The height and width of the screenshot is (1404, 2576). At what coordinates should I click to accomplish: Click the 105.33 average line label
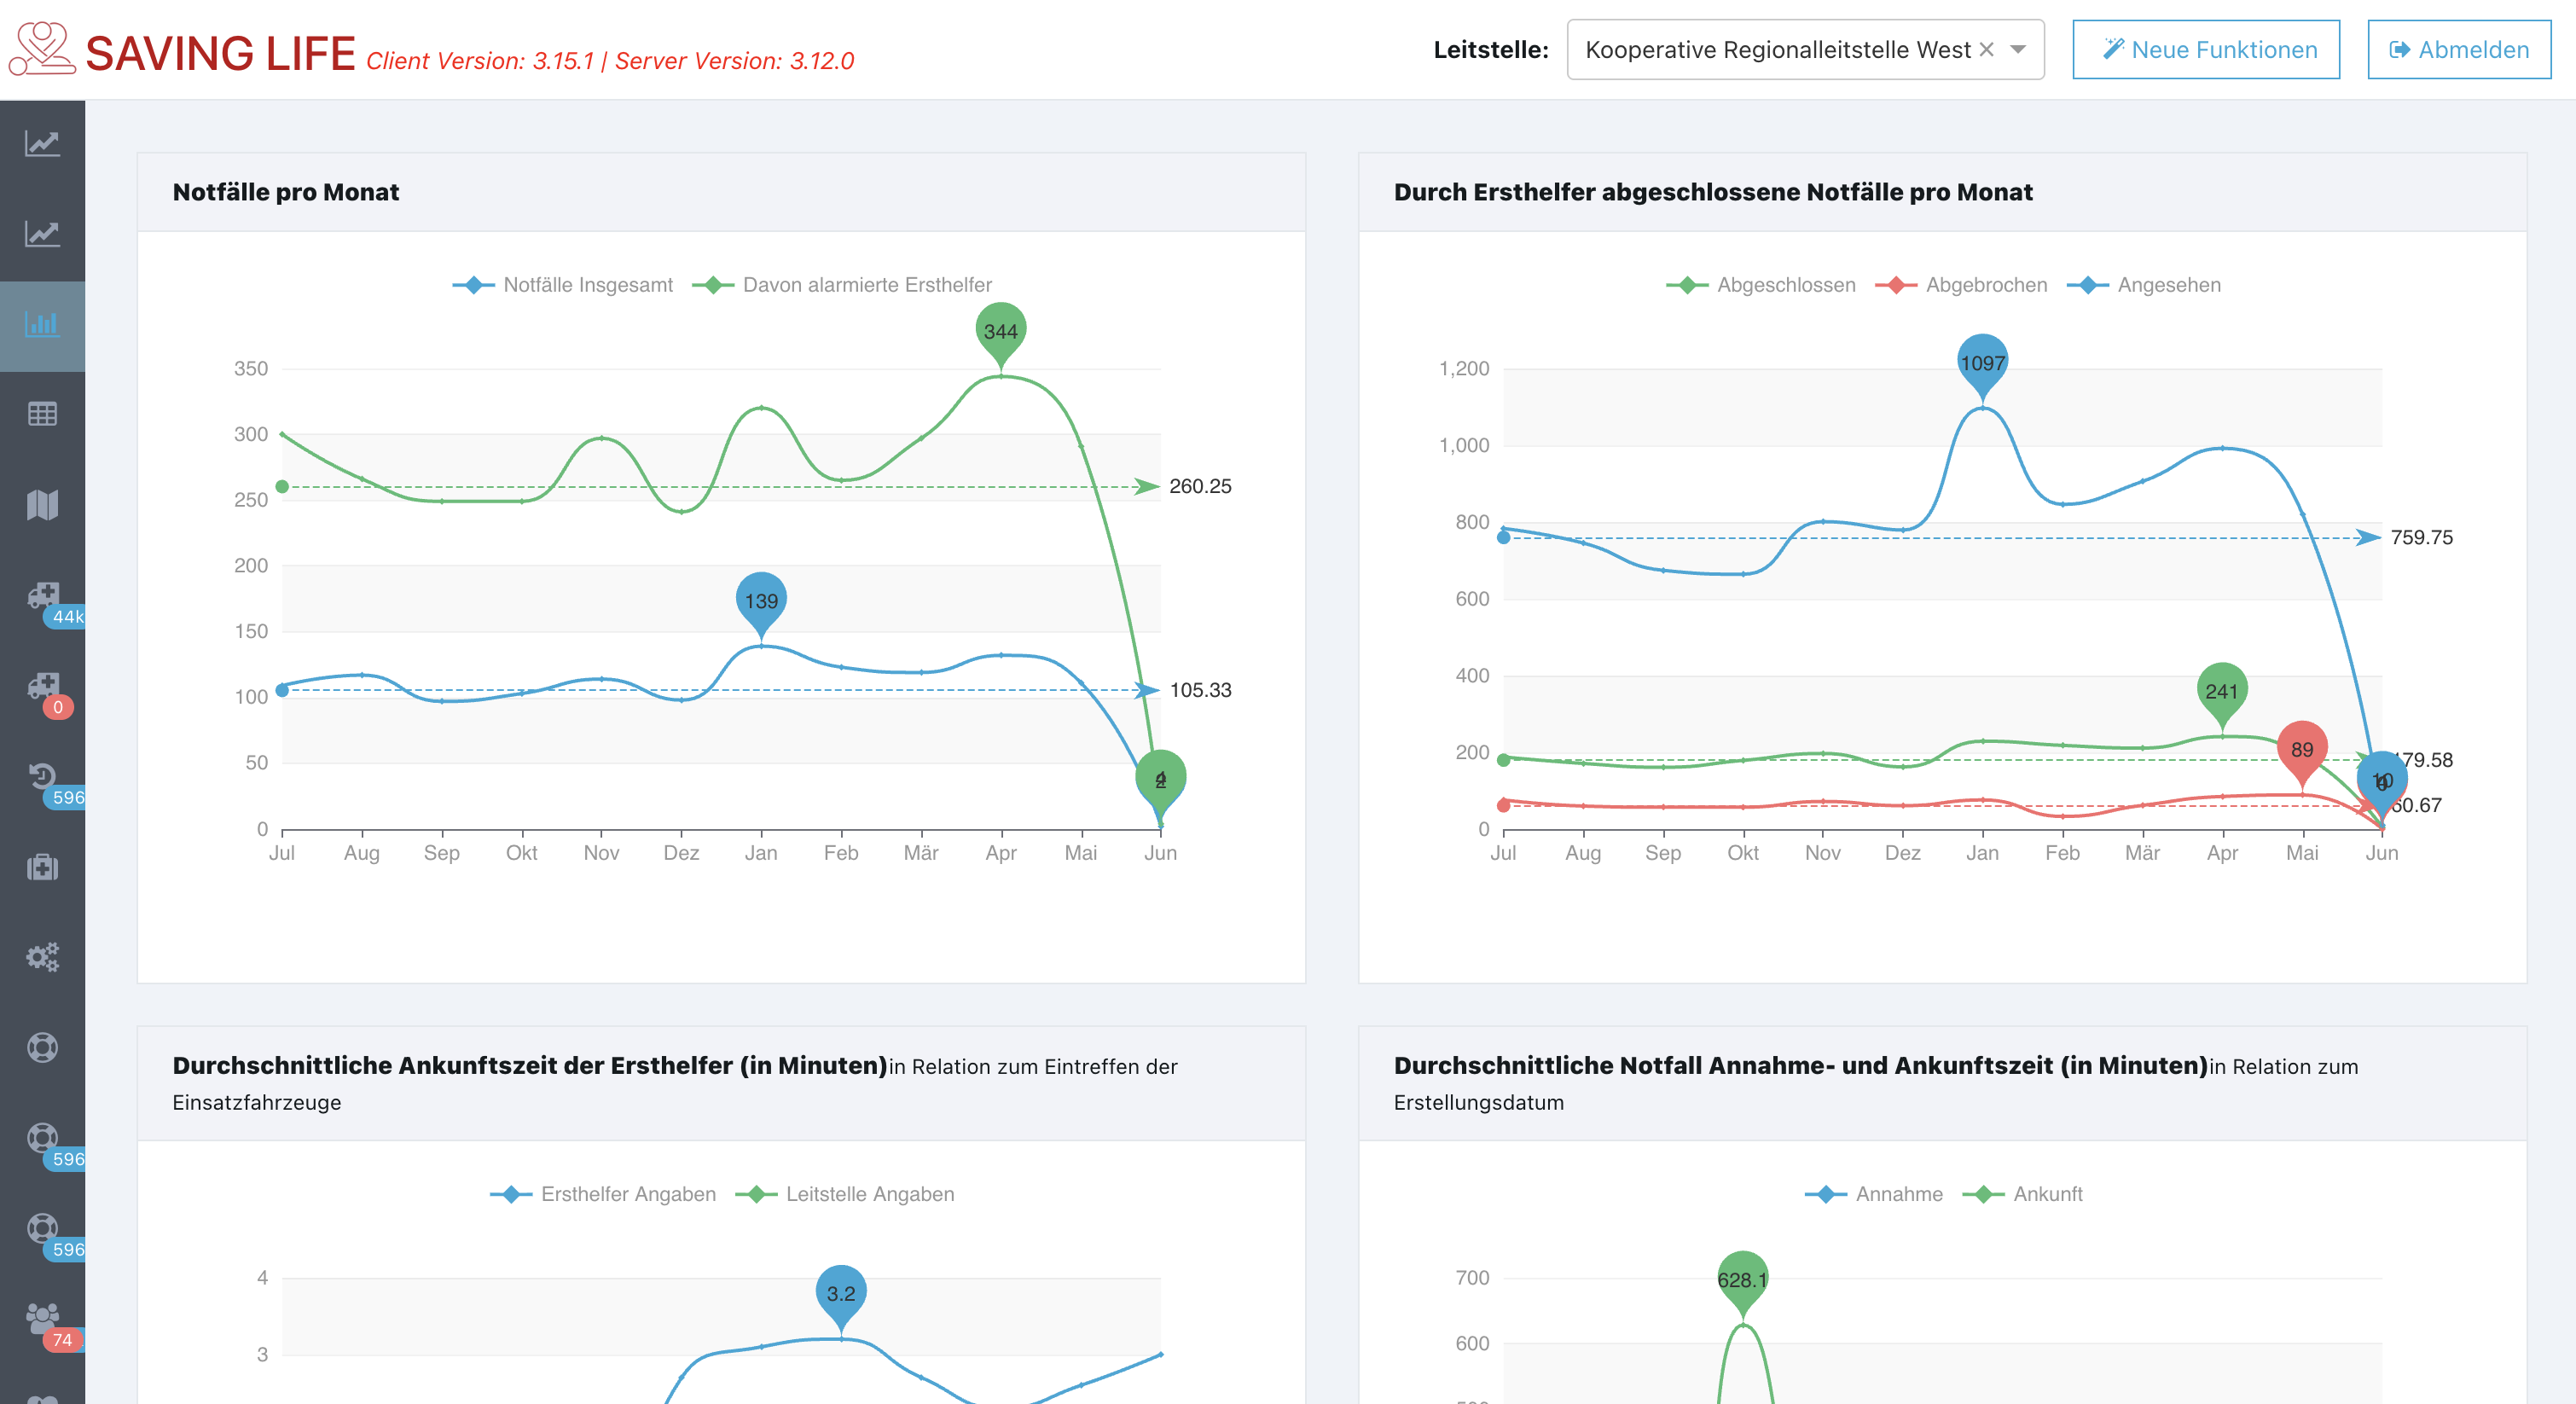1200,690
